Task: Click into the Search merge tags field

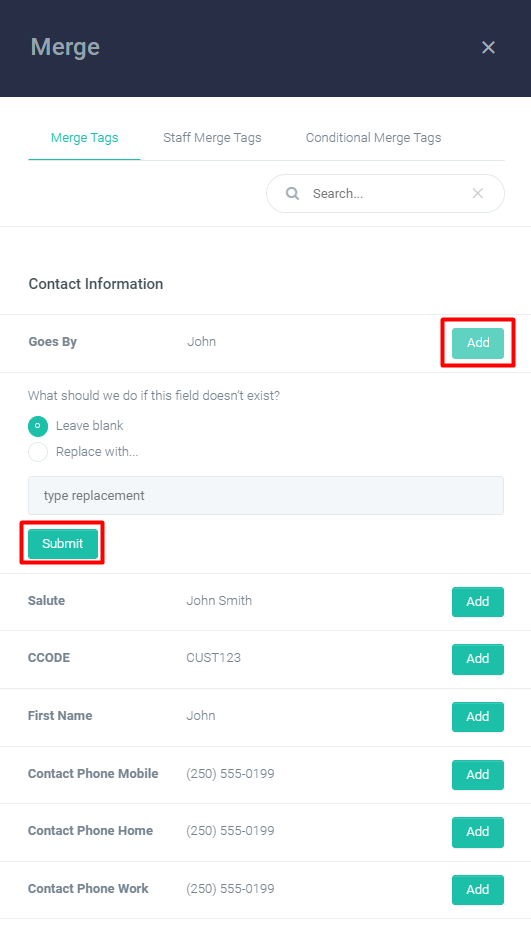Action: click(x=385, y=193)
